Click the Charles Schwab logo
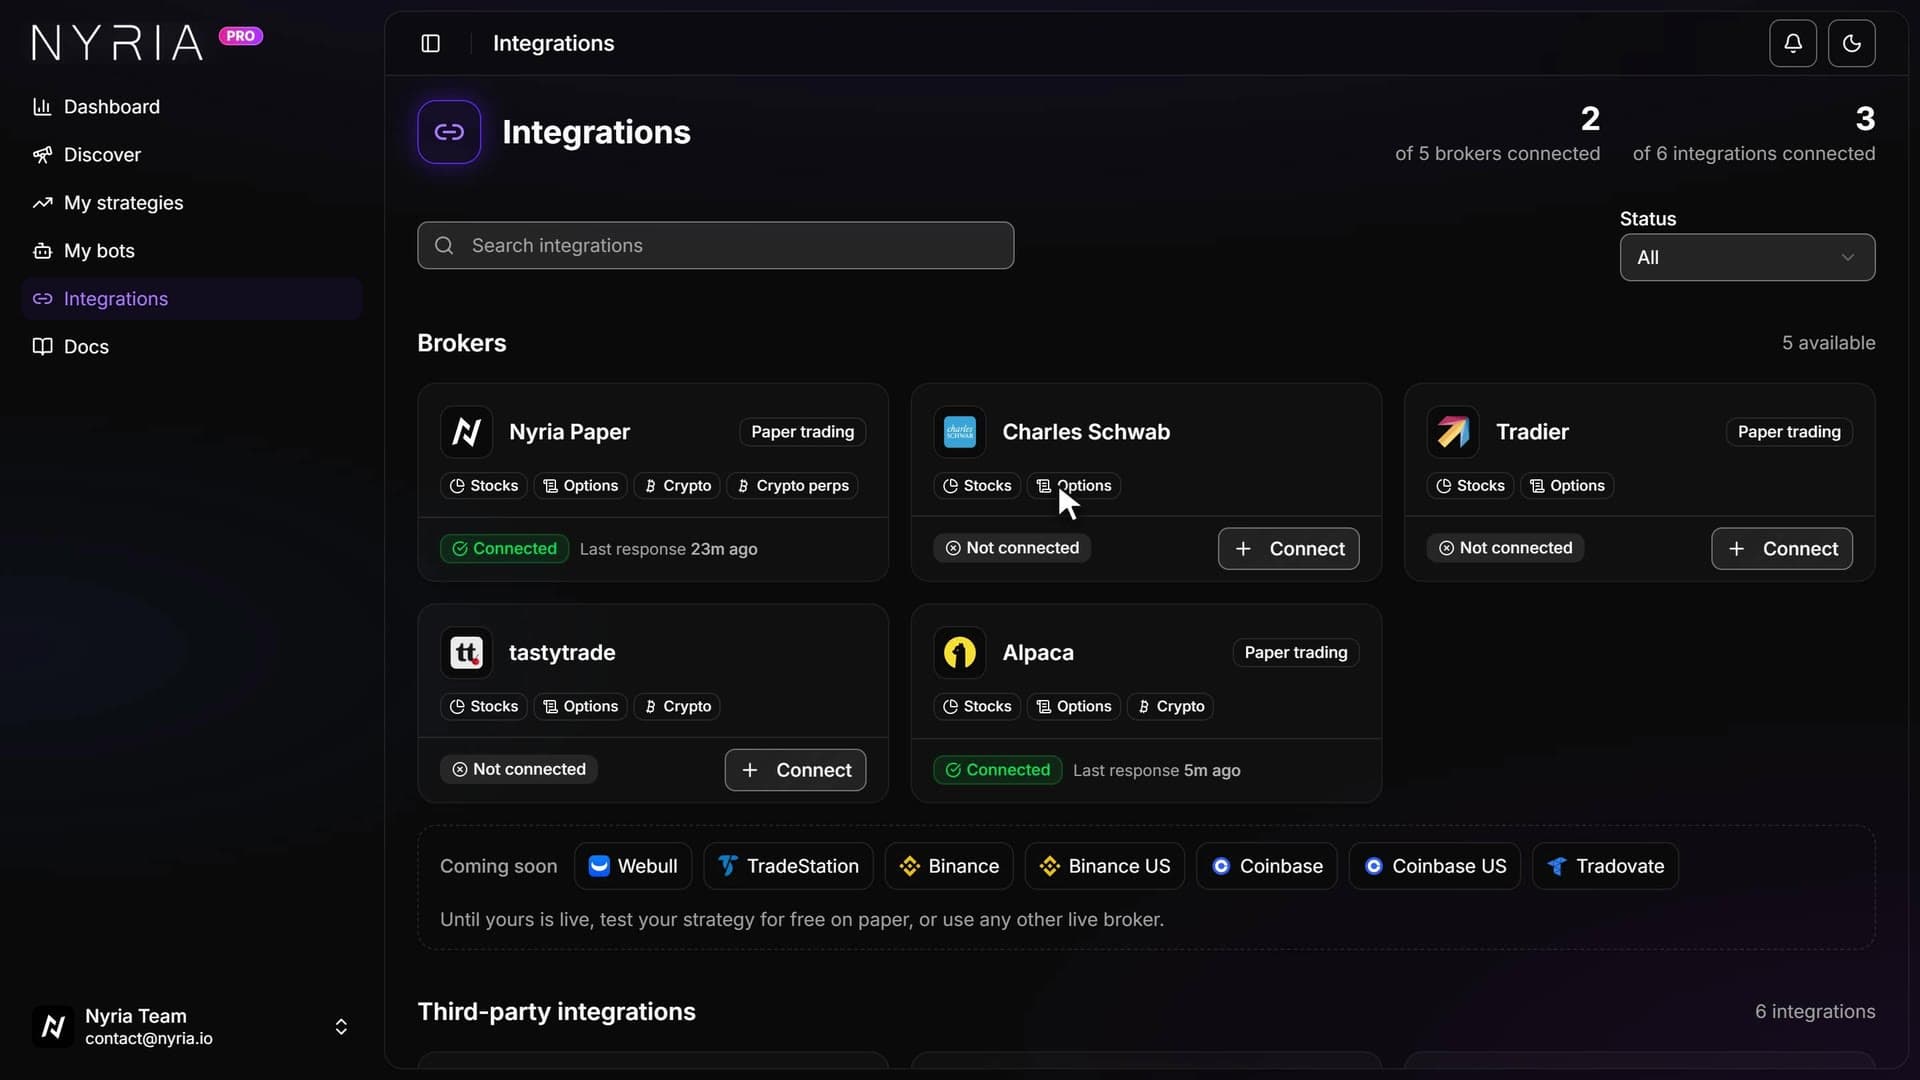The width and height of the screenshot is (1920, 1080). 960,432
